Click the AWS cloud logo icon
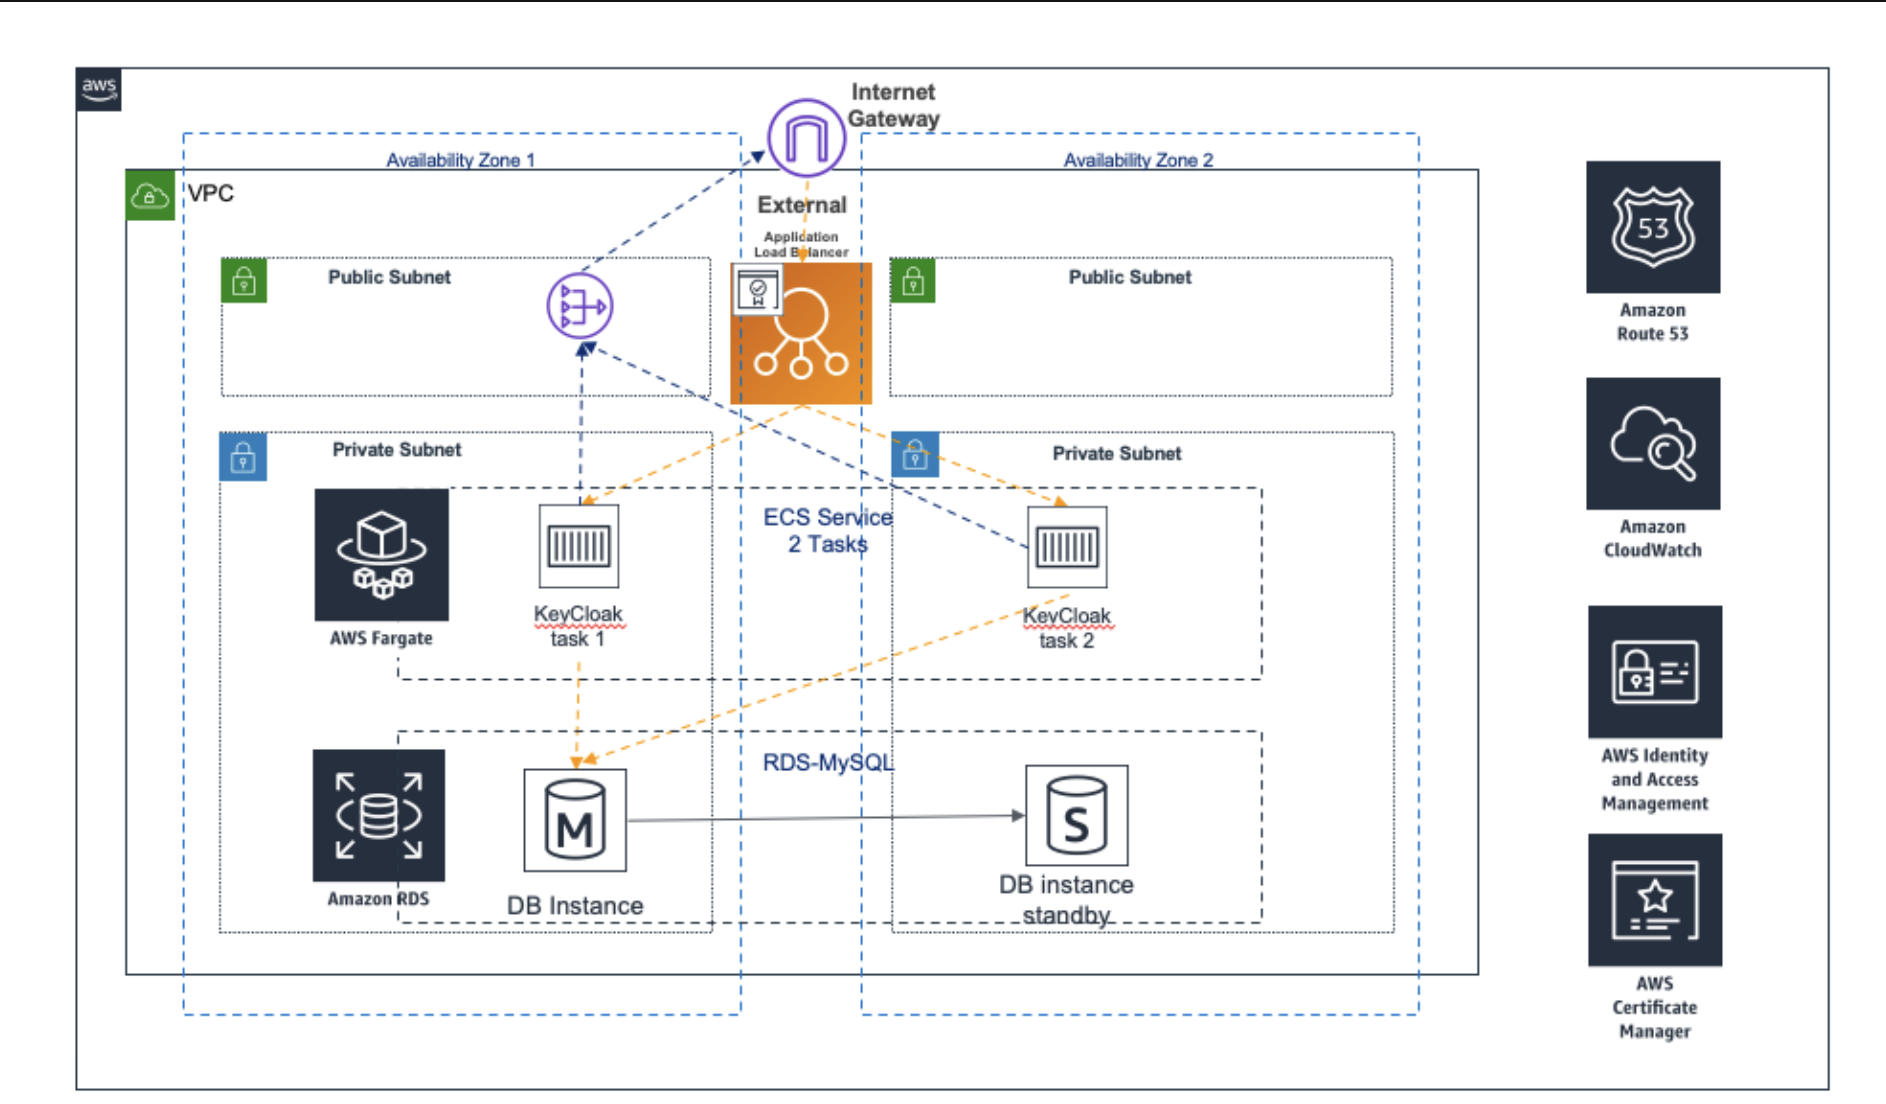 [x=98, y=89]
